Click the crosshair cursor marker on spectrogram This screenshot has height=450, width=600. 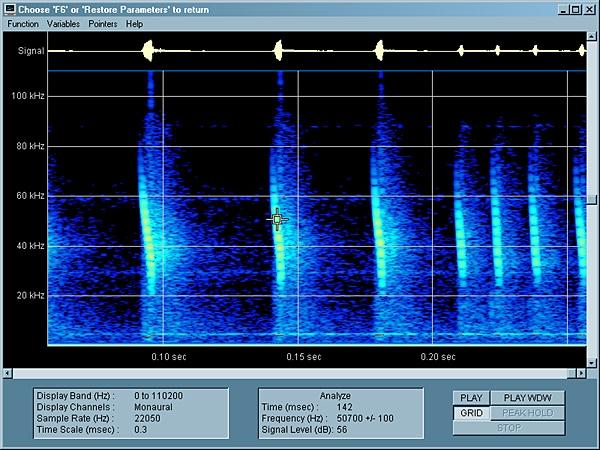(x=278, y=220)
